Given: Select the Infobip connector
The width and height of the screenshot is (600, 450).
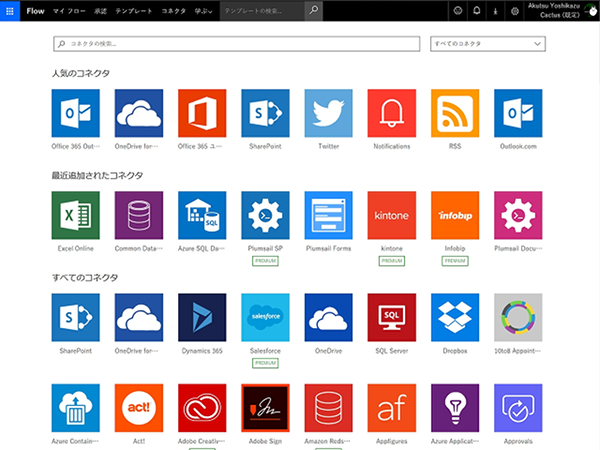Looking at the screenshot, I should (x=455, y=215).
